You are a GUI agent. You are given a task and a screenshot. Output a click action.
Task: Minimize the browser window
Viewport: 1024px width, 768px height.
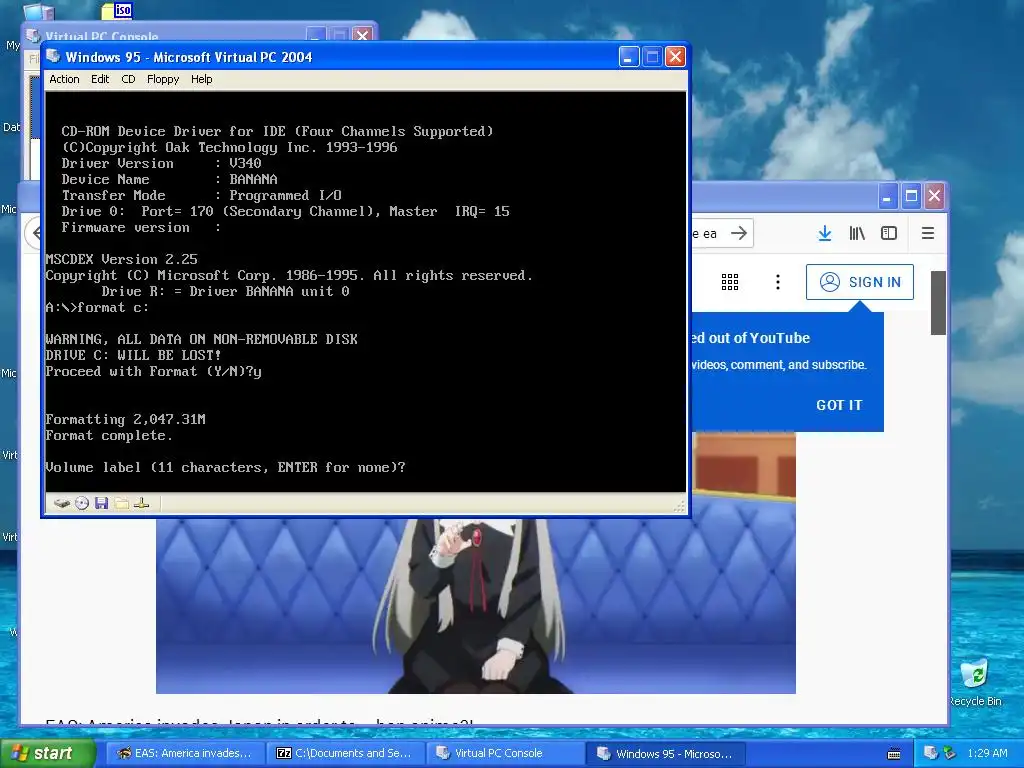pos(888,195)
